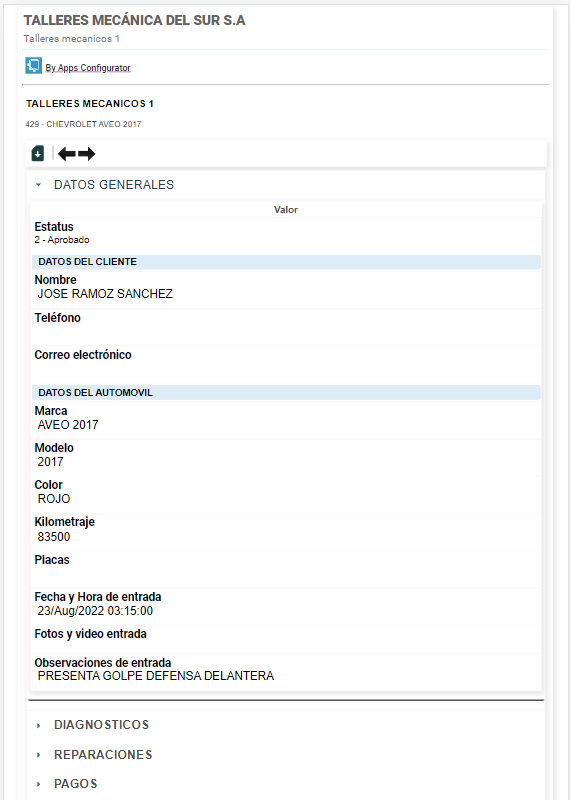Image resolution: width=571 pixels, height=800 pixels.
Task: Click the DIAGNOSTICOS expand arrow
Action: pyautogui.click(x=39, y=725)
